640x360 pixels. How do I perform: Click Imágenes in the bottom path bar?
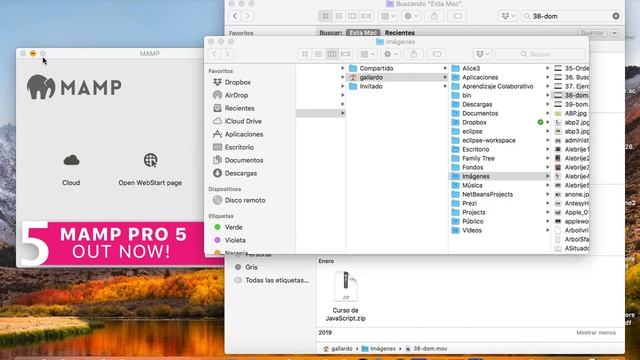pyautogui.click(x=378, y=349)
